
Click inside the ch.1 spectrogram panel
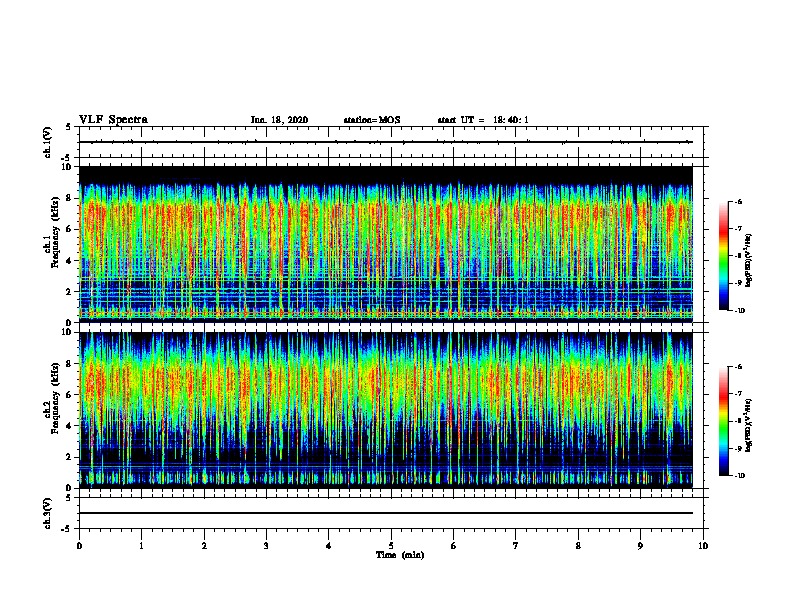coord(386,244)
